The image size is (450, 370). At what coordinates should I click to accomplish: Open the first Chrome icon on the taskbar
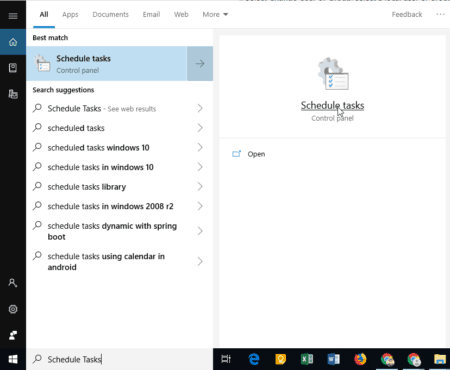(x=387, y=359)
